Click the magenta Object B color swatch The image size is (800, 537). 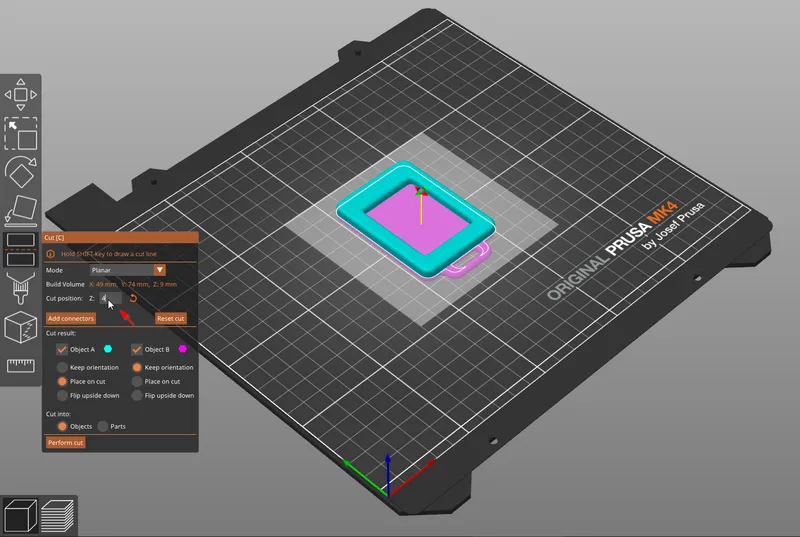182,349
